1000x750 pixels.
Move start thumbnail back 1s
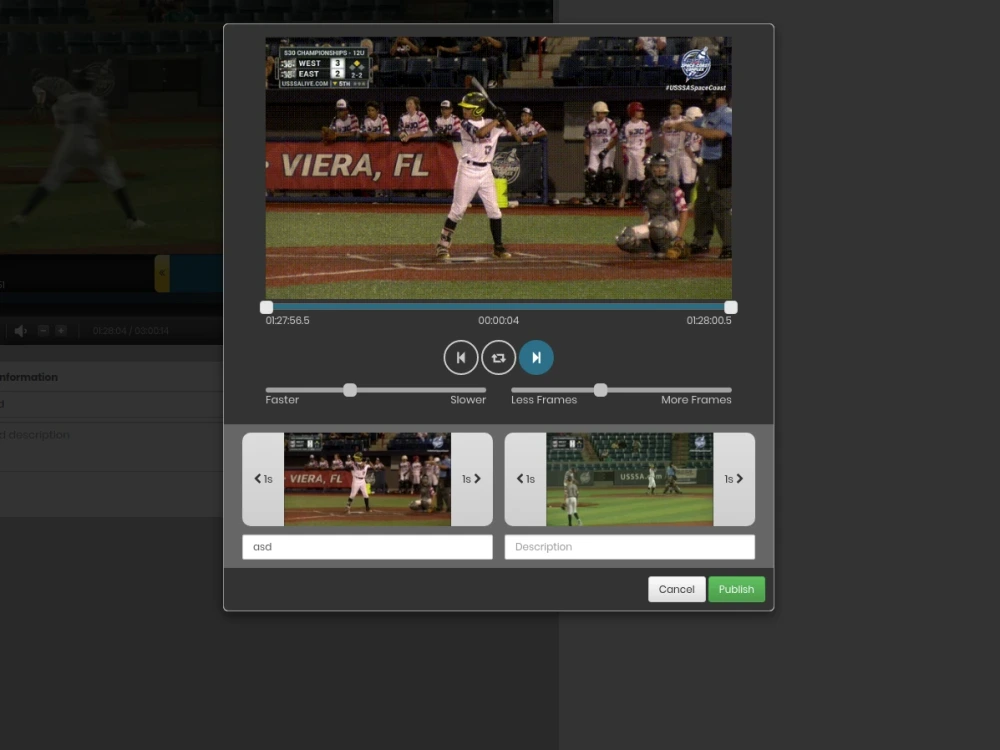263,479
